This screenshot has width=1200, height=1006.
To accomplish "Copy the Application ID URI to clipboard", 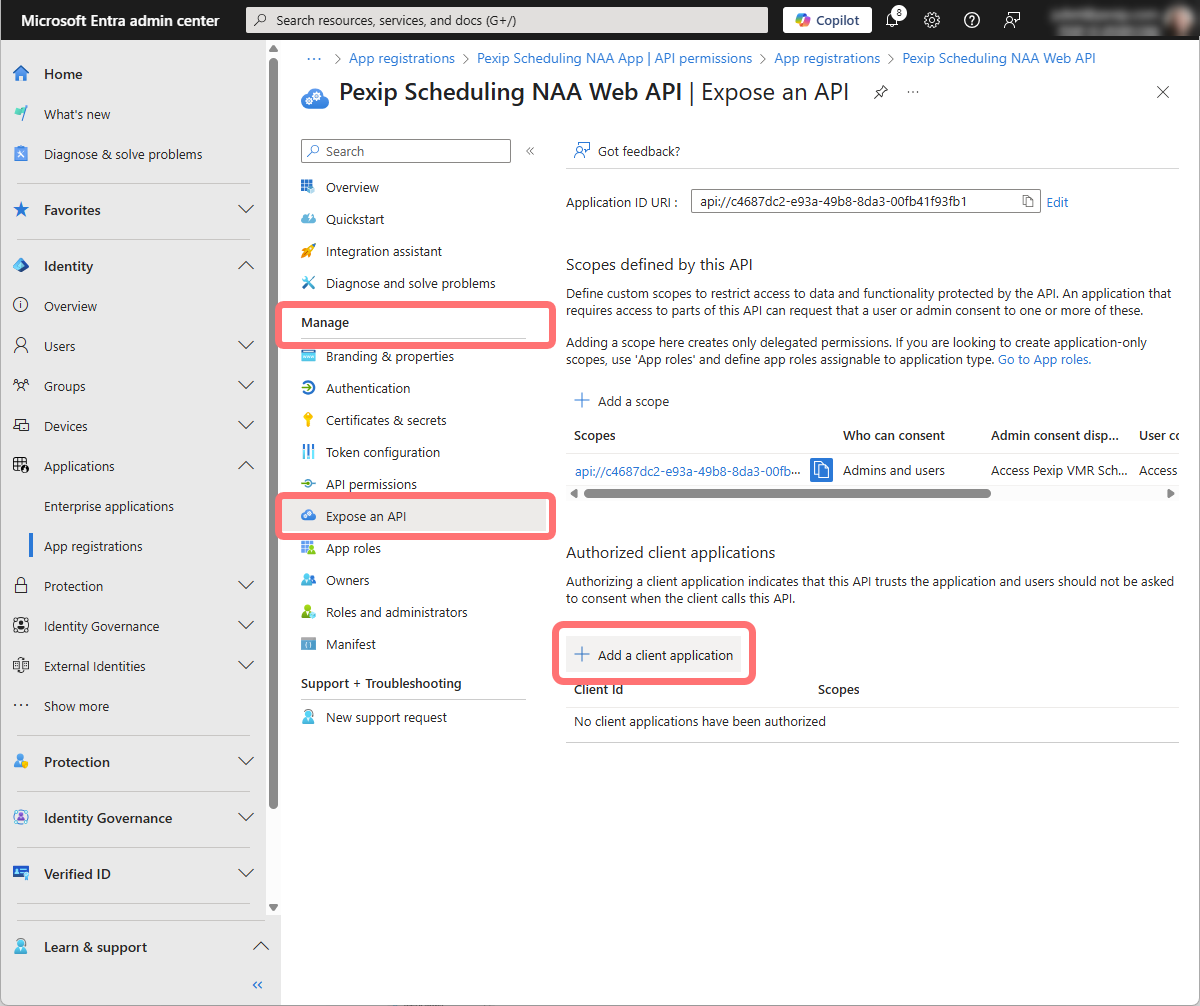I will 1027,201.
